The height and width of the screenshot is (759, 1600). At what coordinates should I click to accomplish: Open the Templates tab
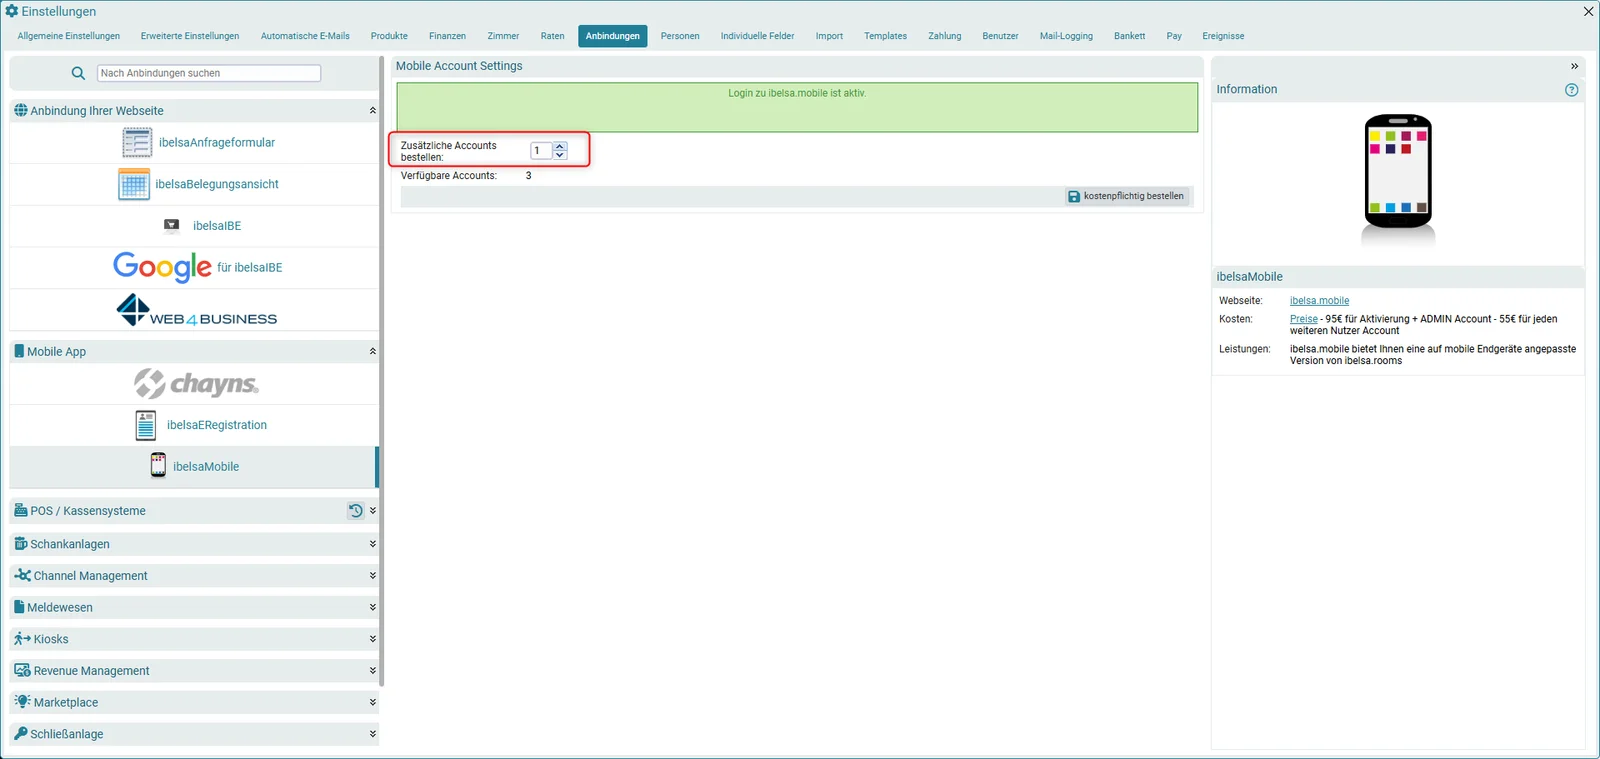(x=885, y=36)
